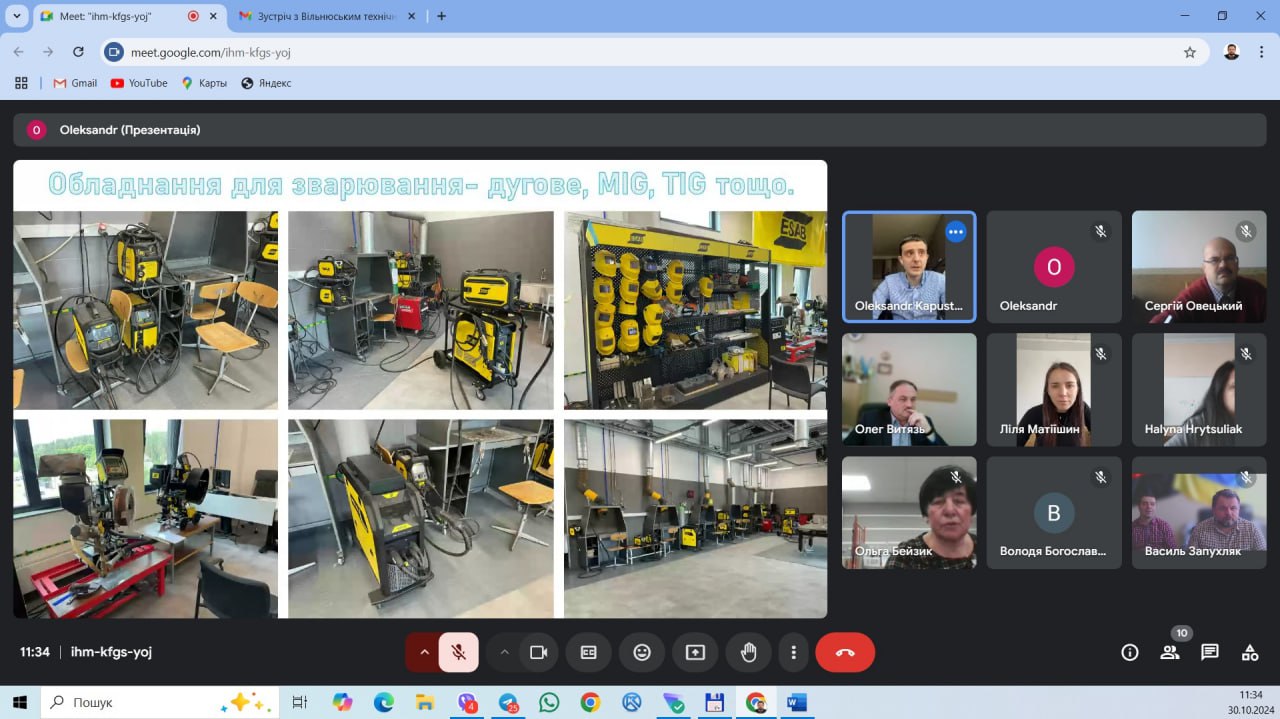Expand audio settings arrow beside microphone

coord(424,652)
